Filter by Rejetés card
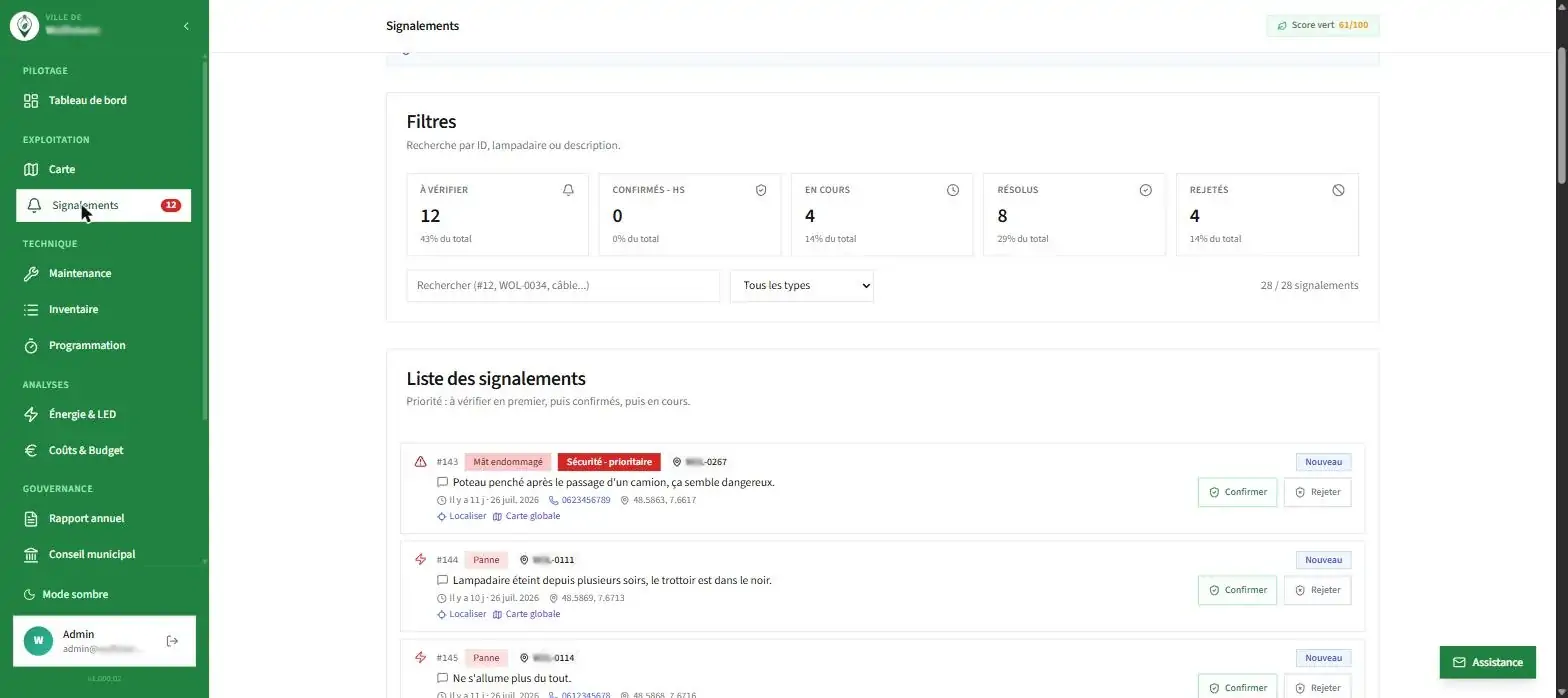The width and height of the screenshot is (1568, 698). pos(1267,214)
